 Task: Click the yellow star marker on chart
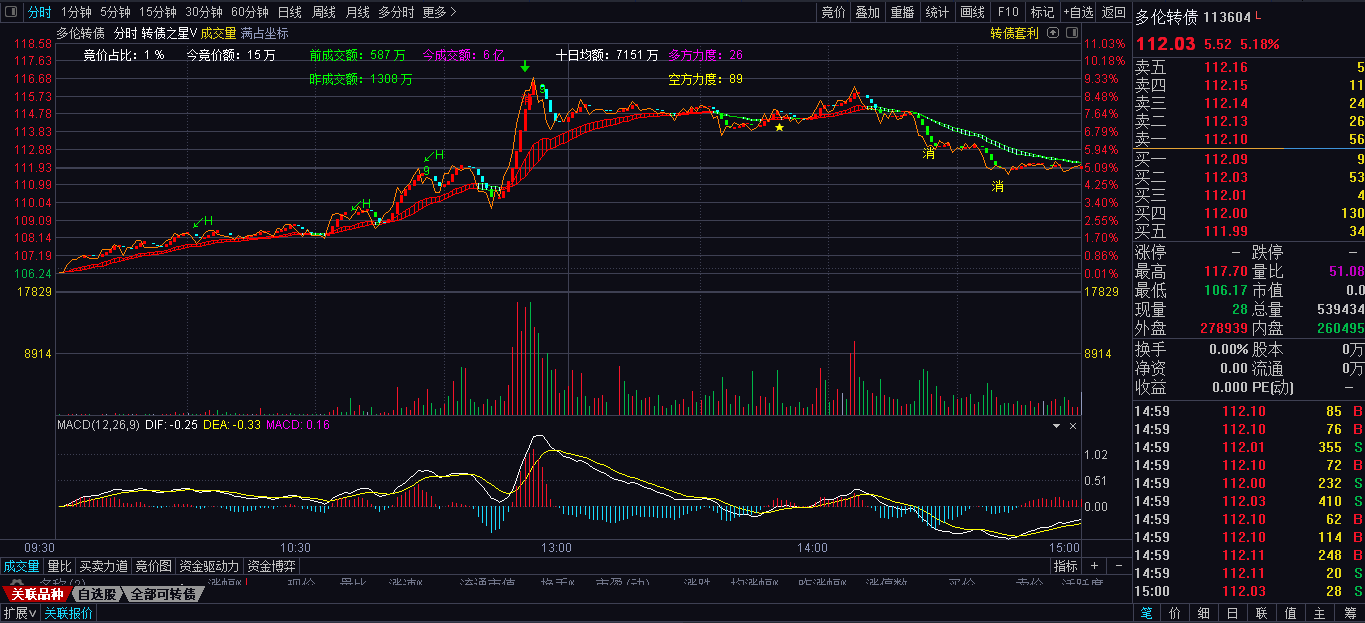pyautogui.click(x=779, y=127)
